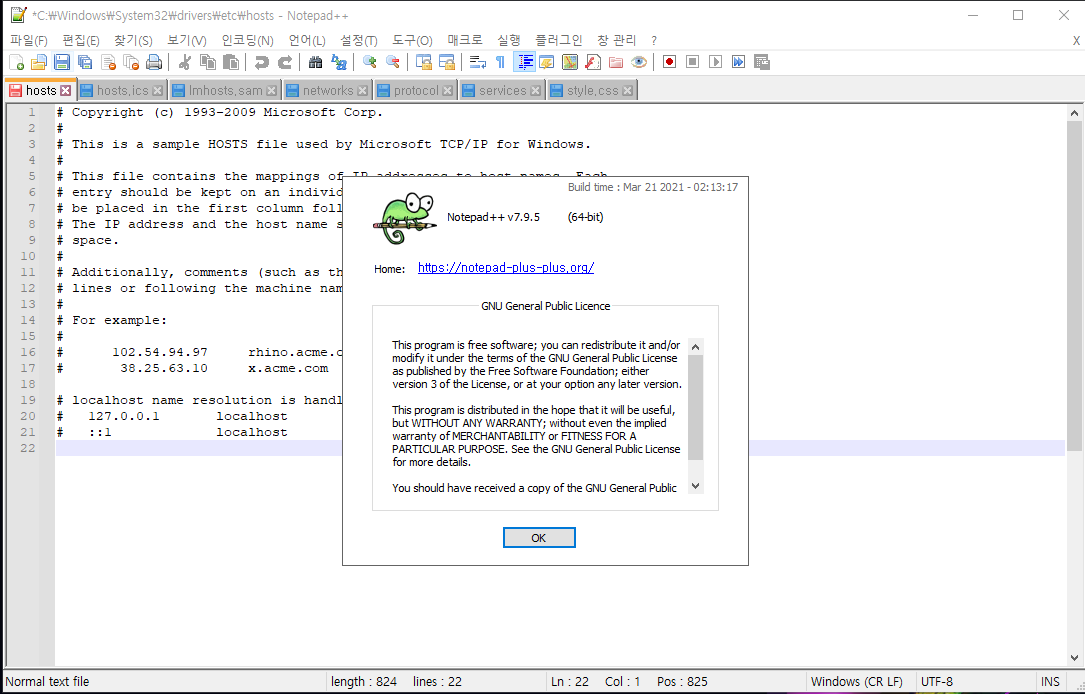This screenshot has width=1085, height=694.
Task: Toggle synchronize horizontal scrolling icon
Action: point(447,62)
